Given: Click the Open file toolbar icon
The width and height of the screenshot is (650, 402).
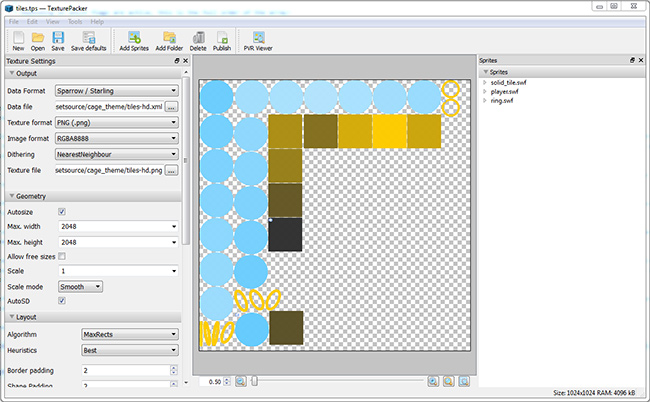Looking at the screenshot, I should click(38, 38).
